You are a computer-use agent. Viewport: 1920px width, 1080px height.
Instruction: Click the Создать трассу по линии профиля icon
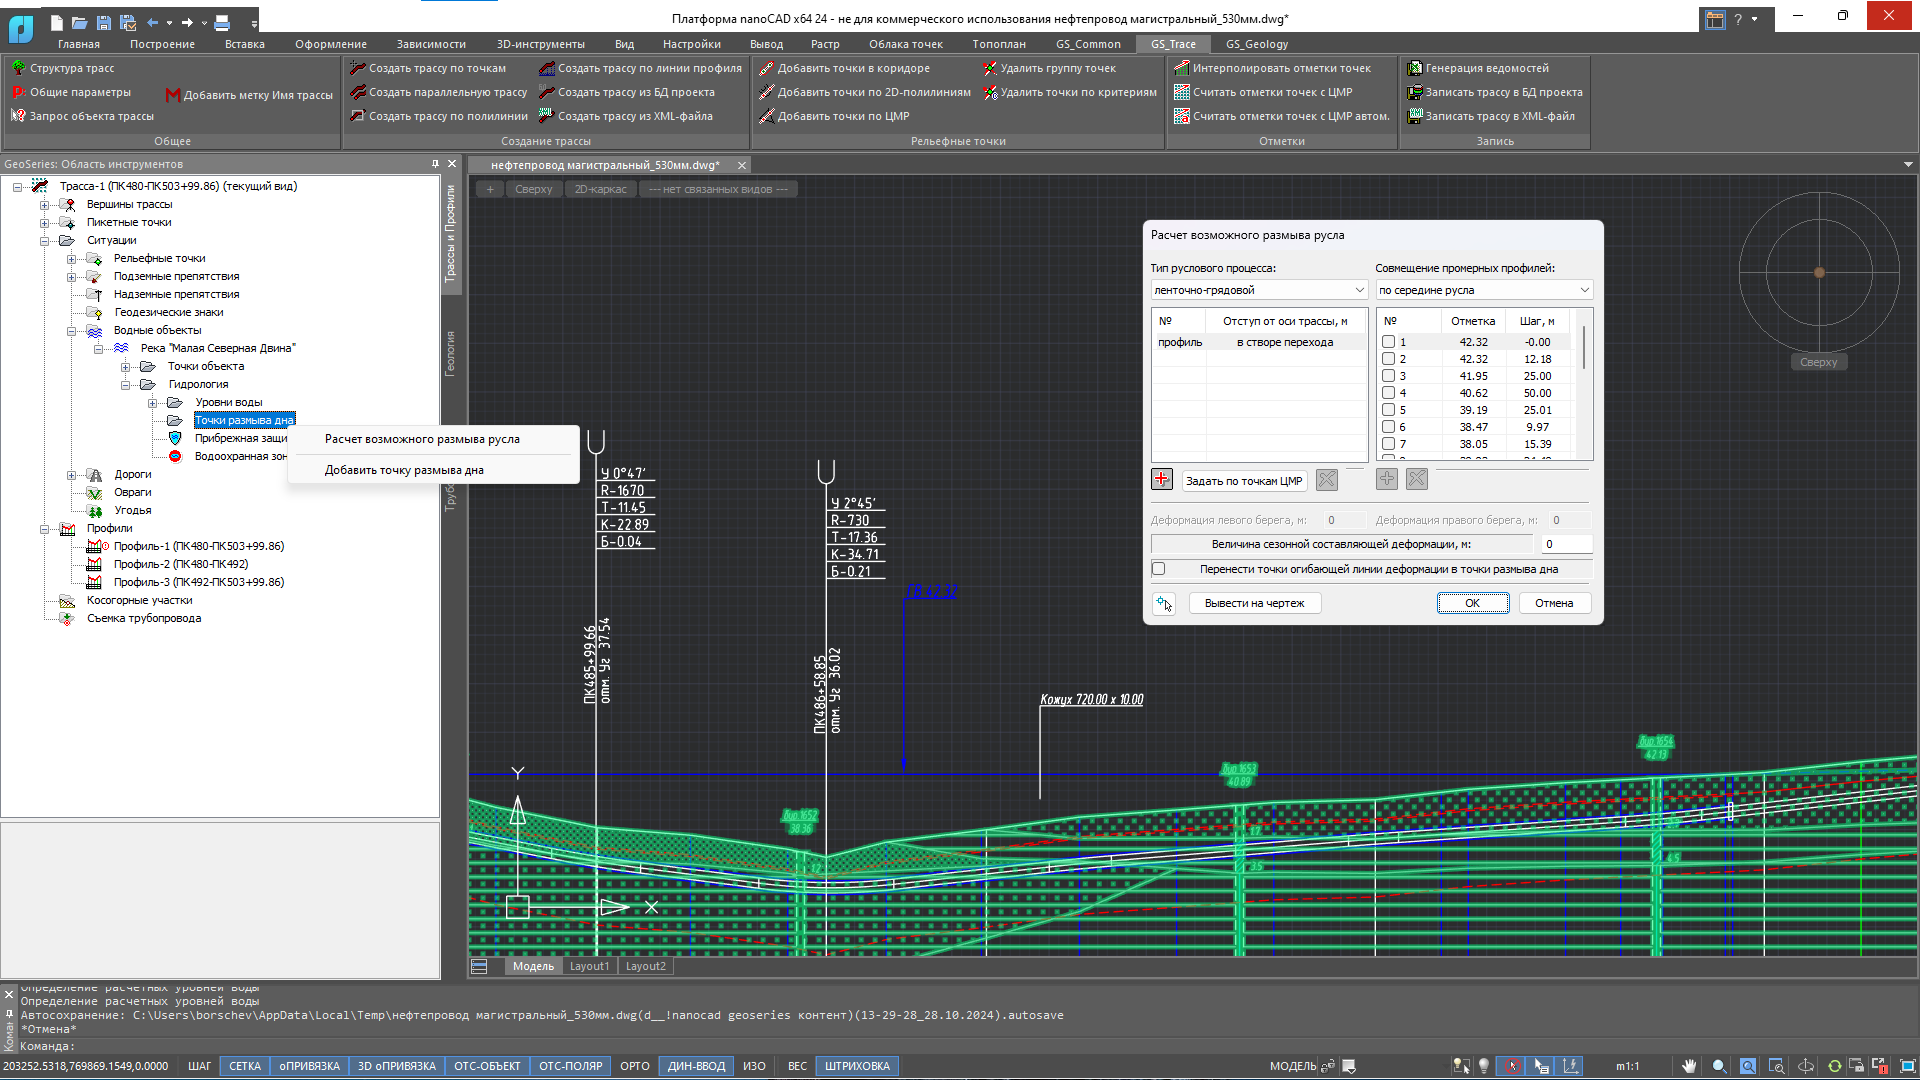(546, 68)
